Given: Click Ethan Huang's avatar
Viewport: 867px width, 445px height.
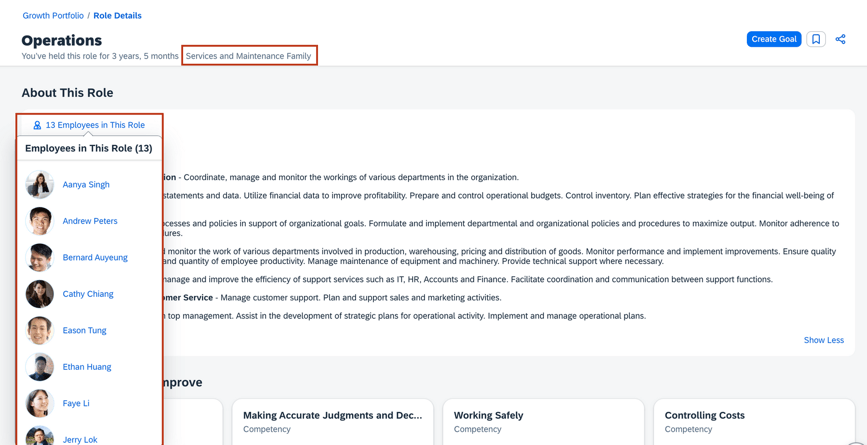Looking at the screenshot, I should pyautogui.click(x=40, y=367).
